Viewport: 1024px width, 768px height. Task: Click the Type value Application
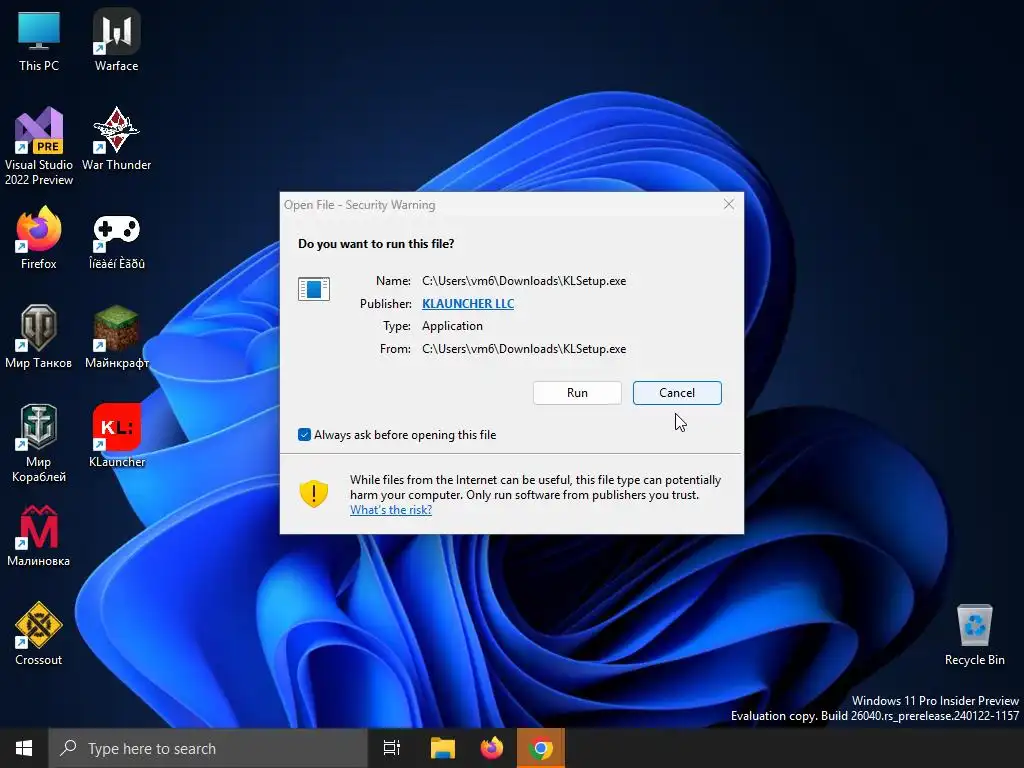[453, 326]
